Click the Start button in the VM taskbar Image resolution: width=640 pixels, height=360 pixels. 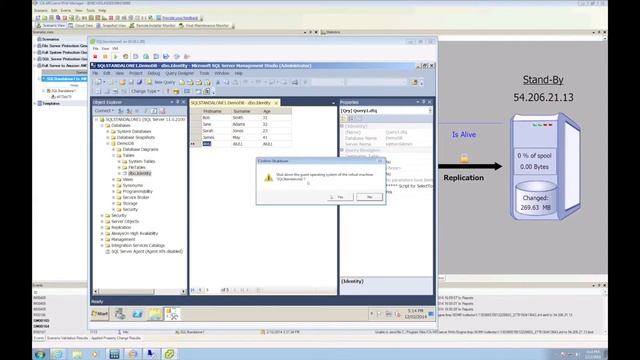[x=100, y=314]
